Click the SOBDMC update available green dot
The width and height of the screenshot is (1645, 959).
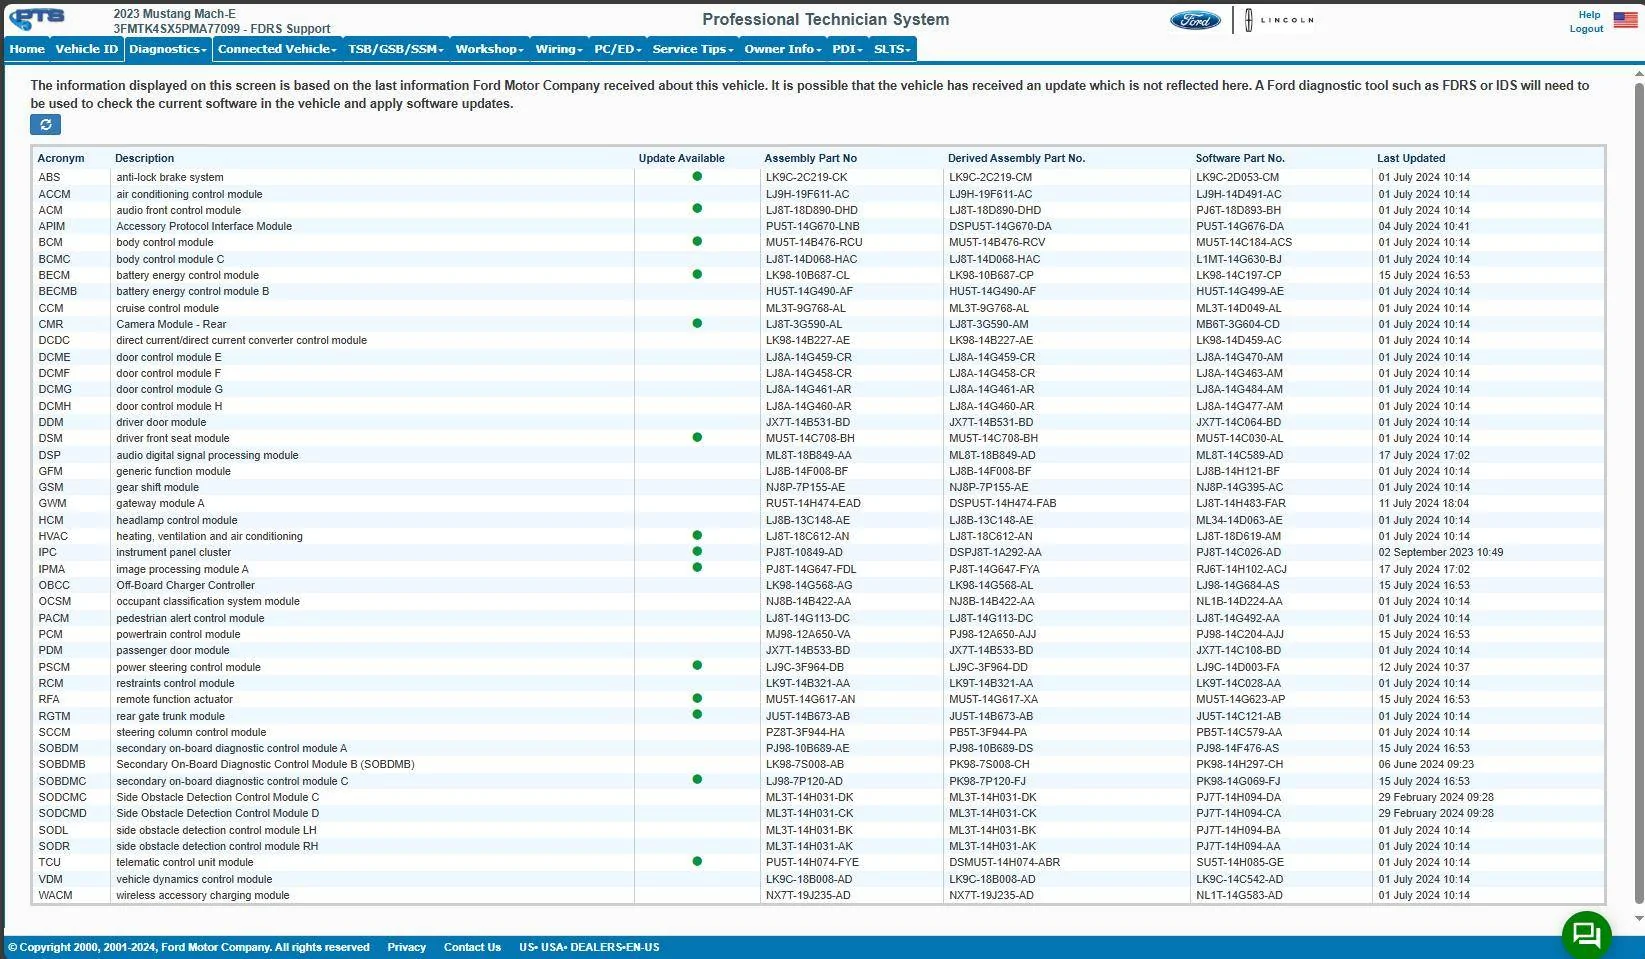697,779
